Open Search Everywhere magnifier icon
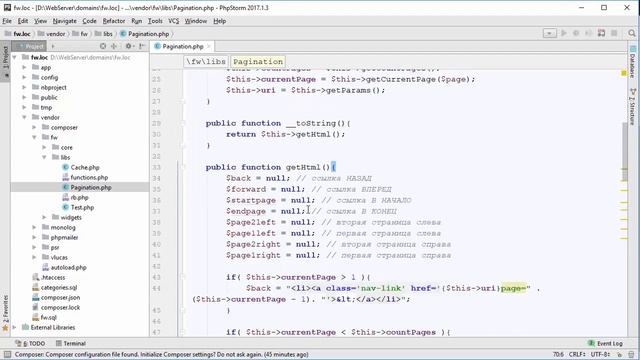This screenshot has height=360, width=640. coord(632,33)
